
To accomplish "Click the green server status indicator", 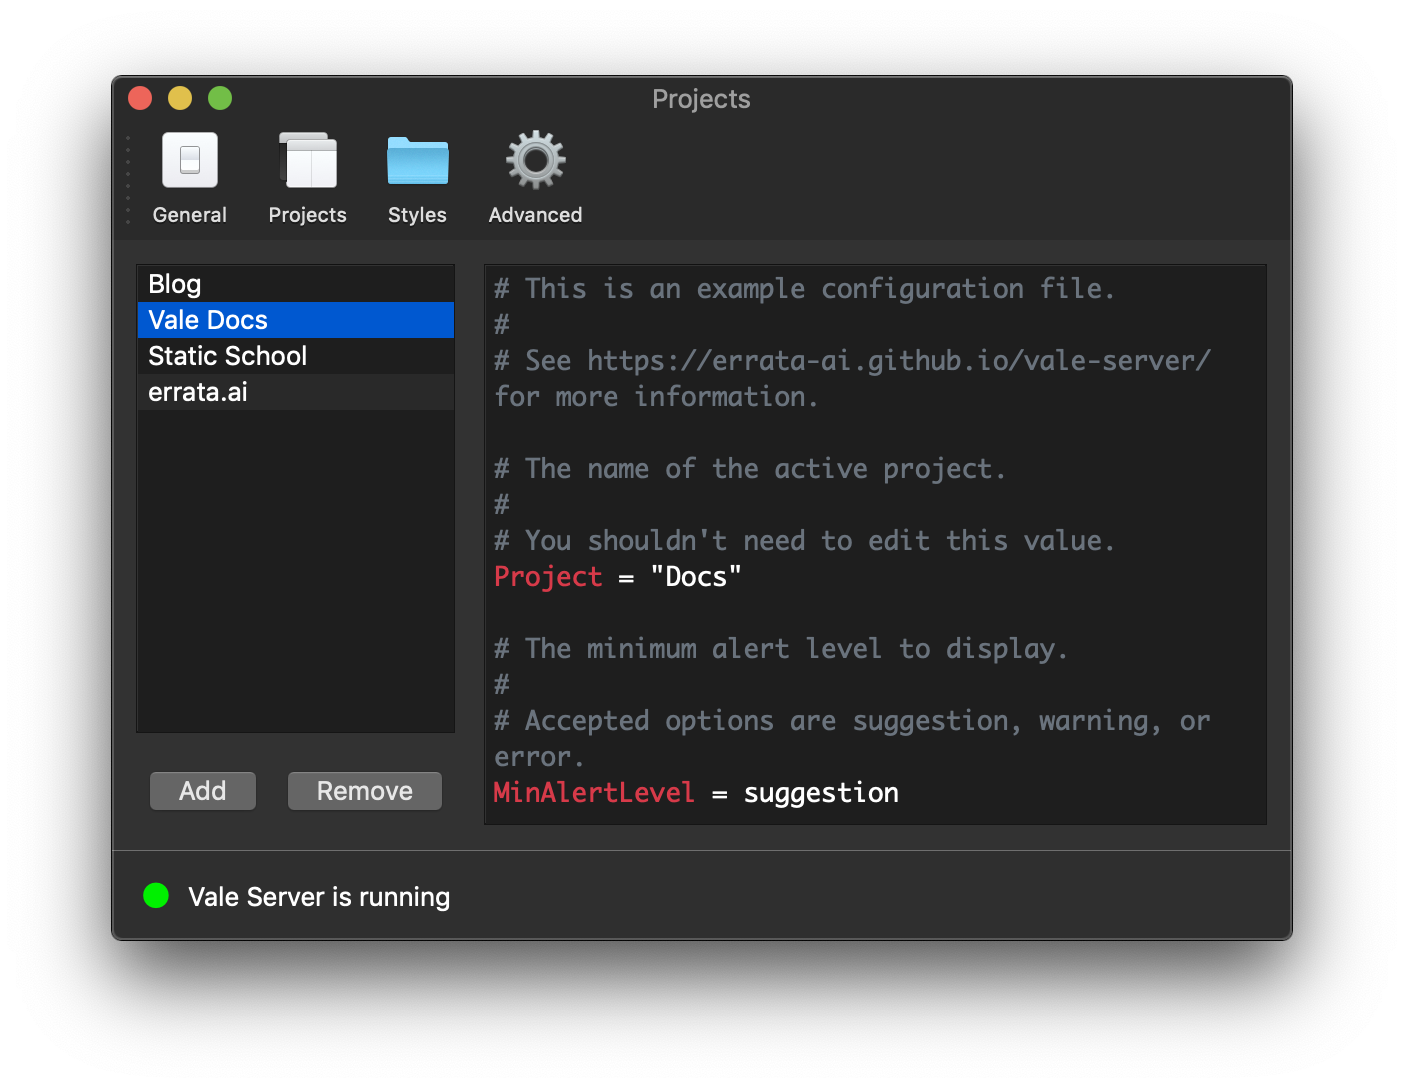I will (156, 896).
